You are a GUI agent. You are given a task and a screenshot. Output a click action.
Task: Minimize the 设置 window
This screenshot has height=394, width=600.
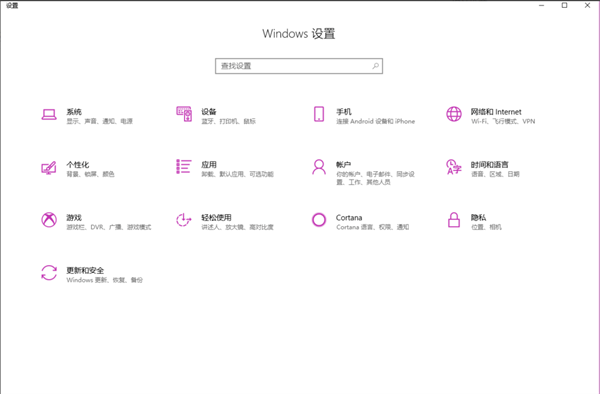click(541, 5)
